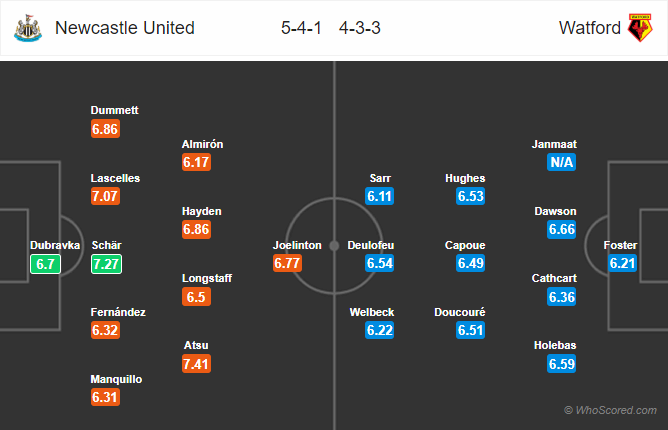Open the Watford team name link
Image resolution: width=668 pixels, height=430 pixels.
(590, 28)
